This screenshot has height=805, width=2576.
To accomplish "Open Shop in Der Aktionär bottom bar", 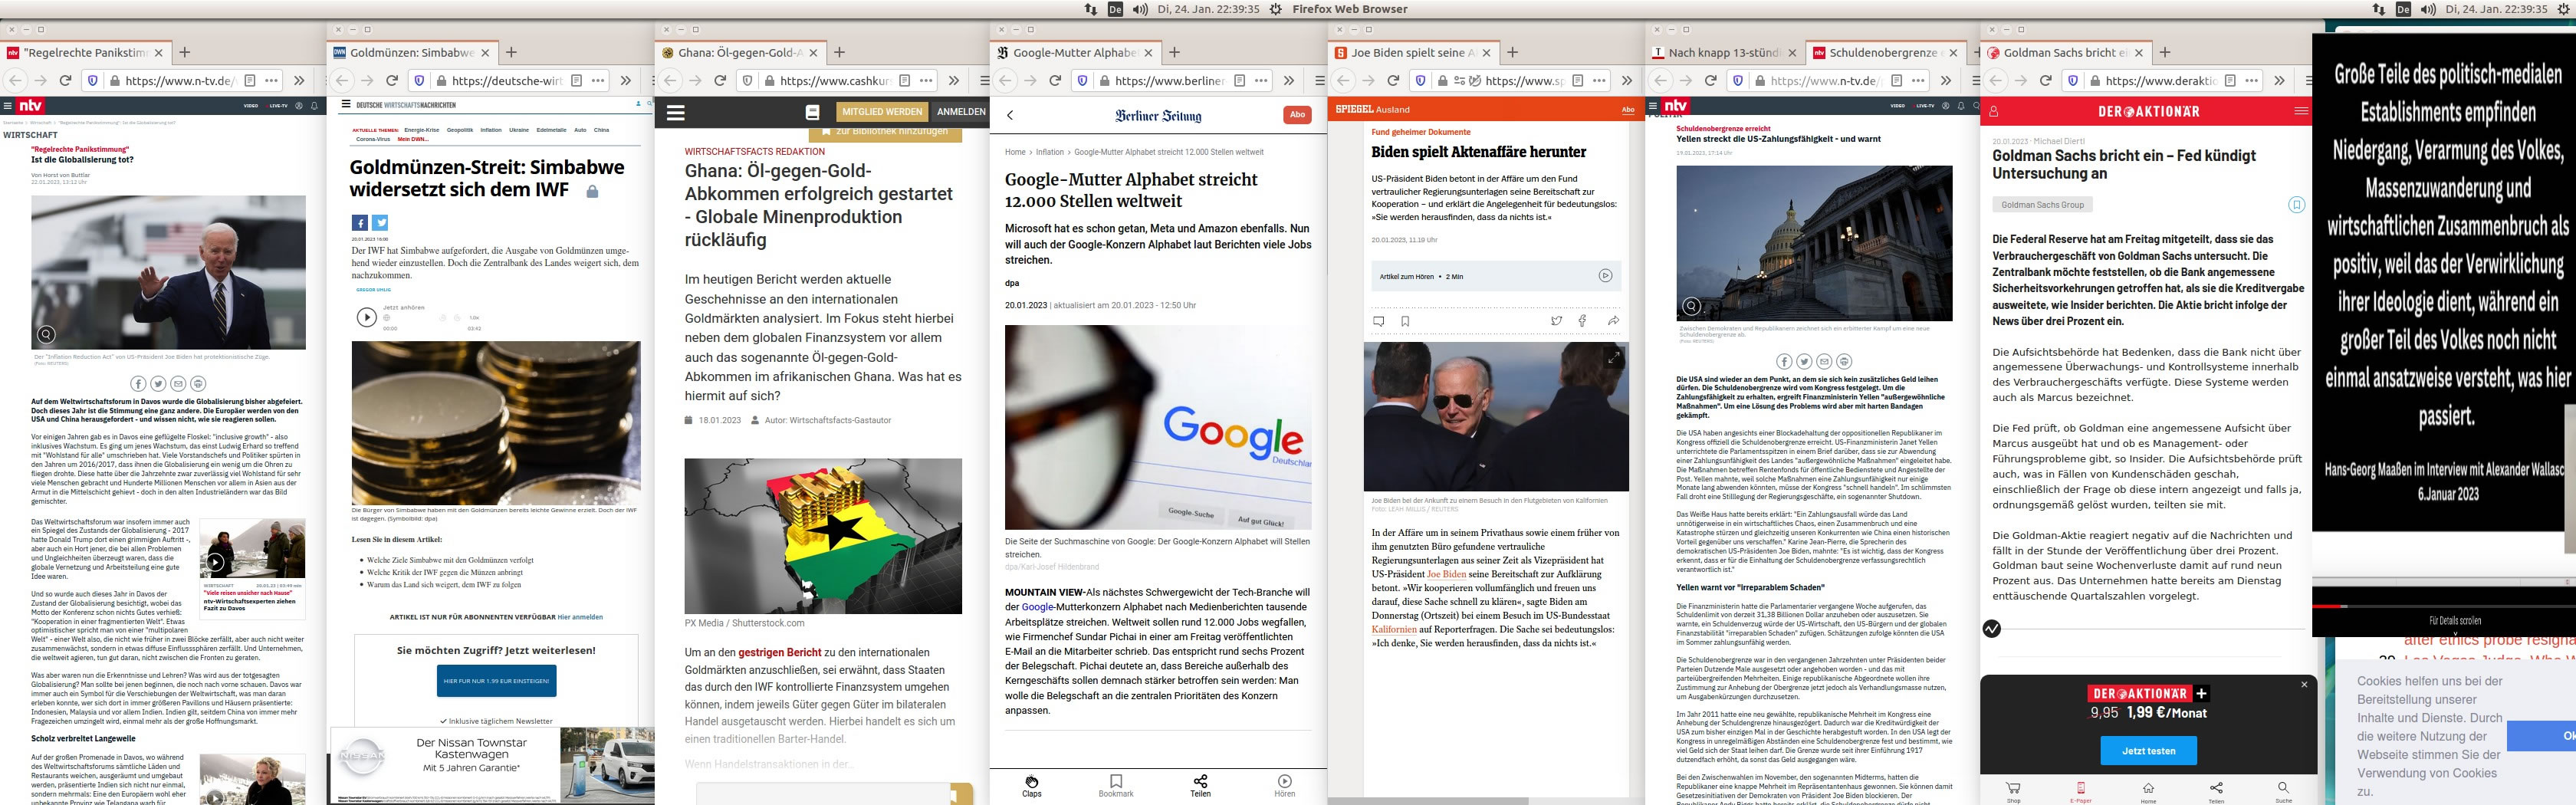I will coord(2013,791).
